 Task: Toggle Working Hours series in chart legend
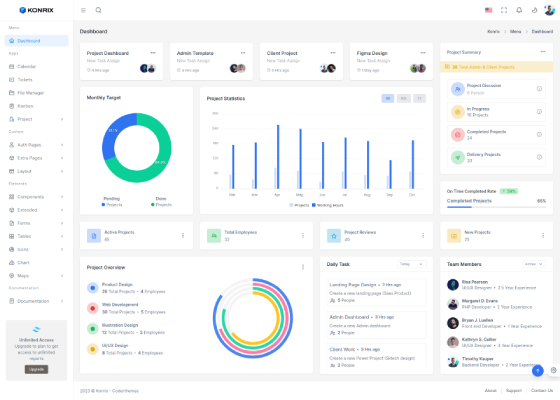(328, 205)
